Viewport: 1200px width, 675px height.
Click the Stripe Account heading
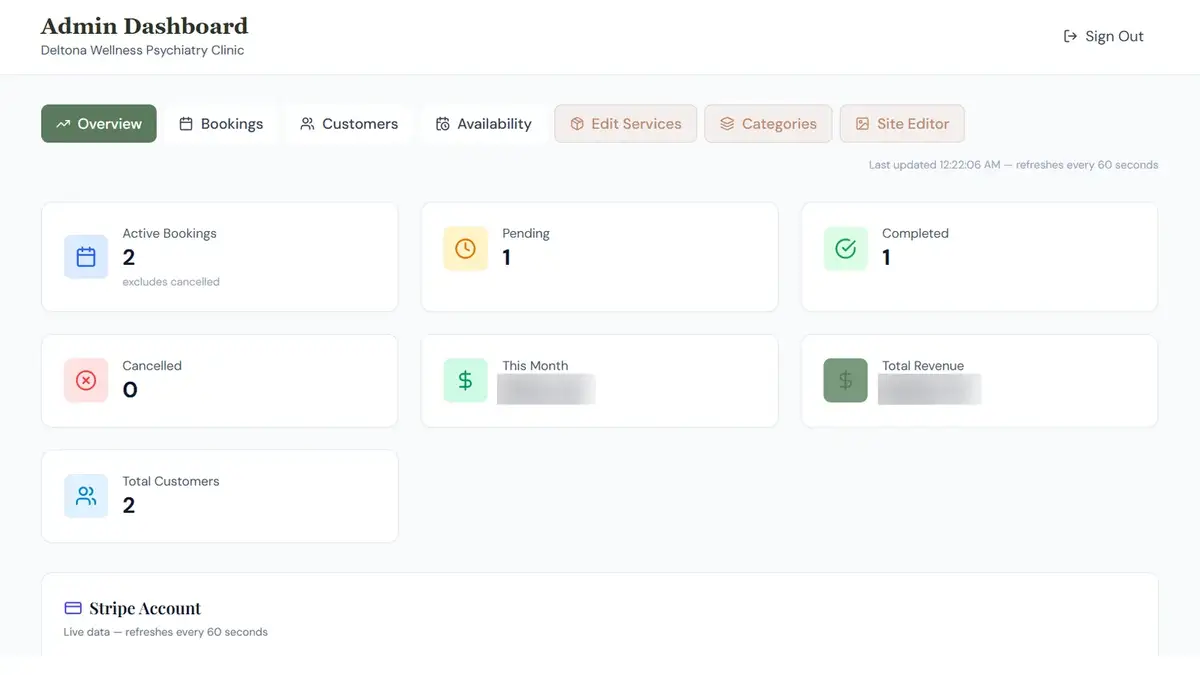point(145,608)
